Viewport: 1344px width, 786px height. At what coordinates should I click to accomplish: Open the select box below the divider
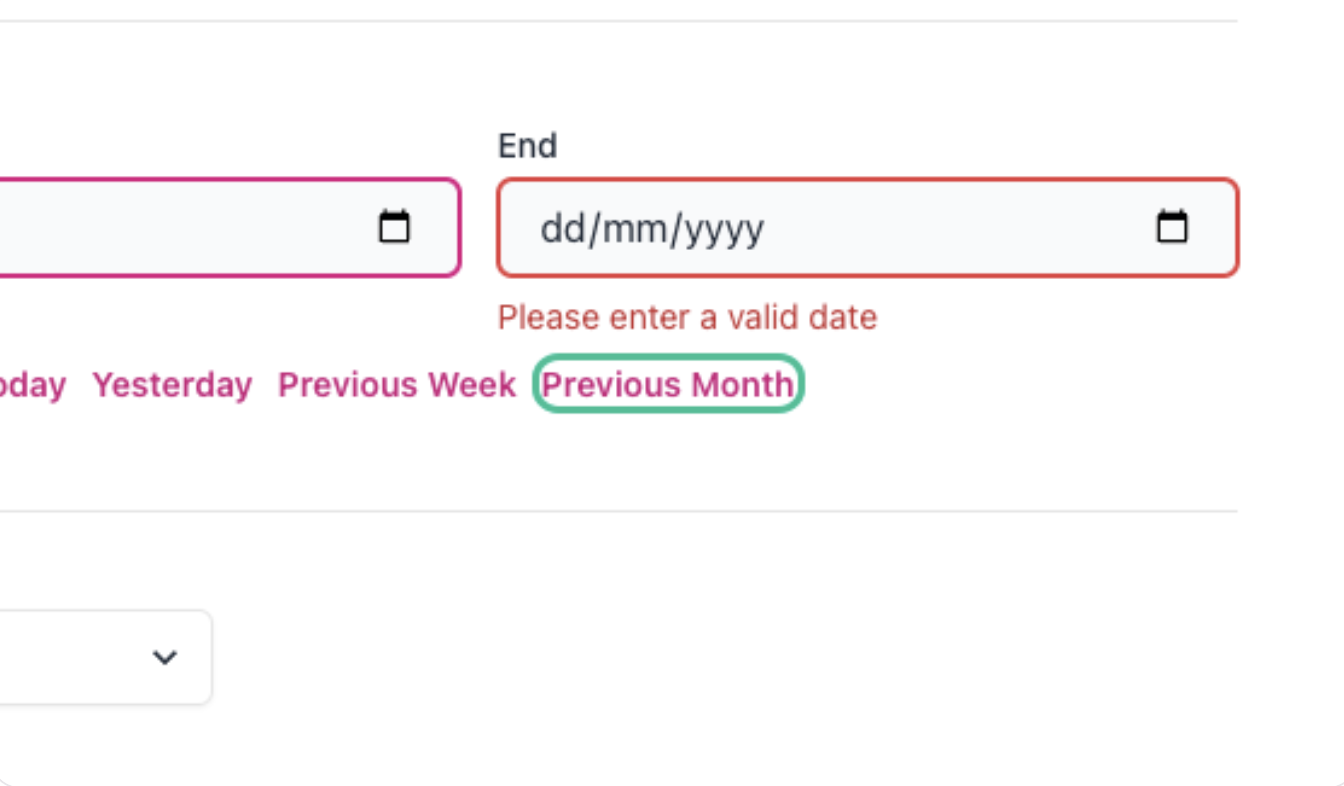point(105,657)
